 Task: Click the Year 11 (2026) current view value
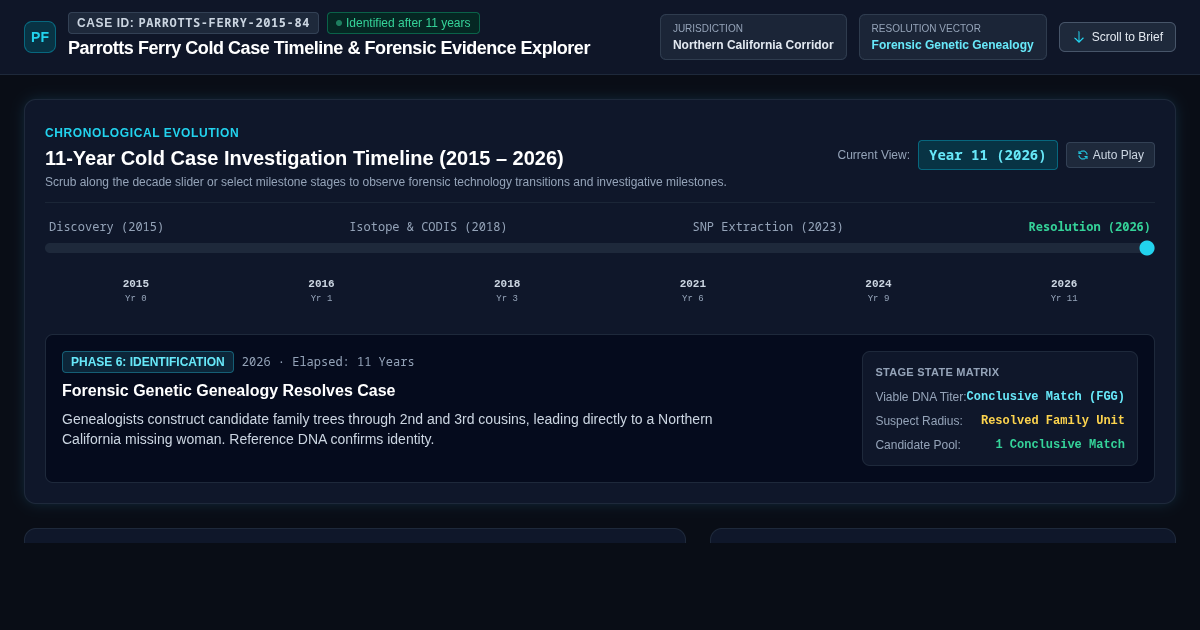(988, 155)
